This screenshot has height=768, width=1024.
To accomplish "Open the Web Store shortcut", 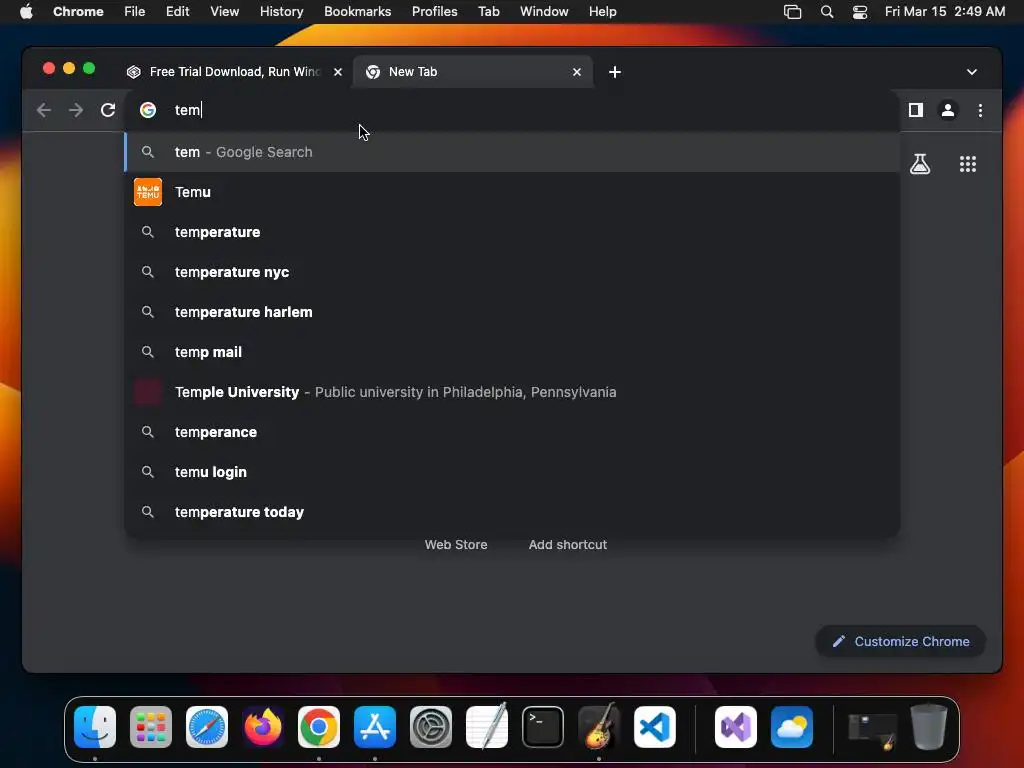I will (456, 545).
